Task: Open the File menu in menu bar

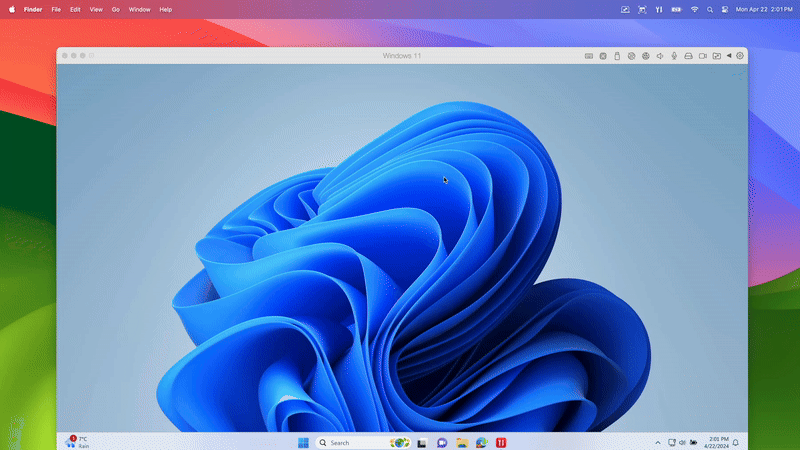Action: coord(56,9)
